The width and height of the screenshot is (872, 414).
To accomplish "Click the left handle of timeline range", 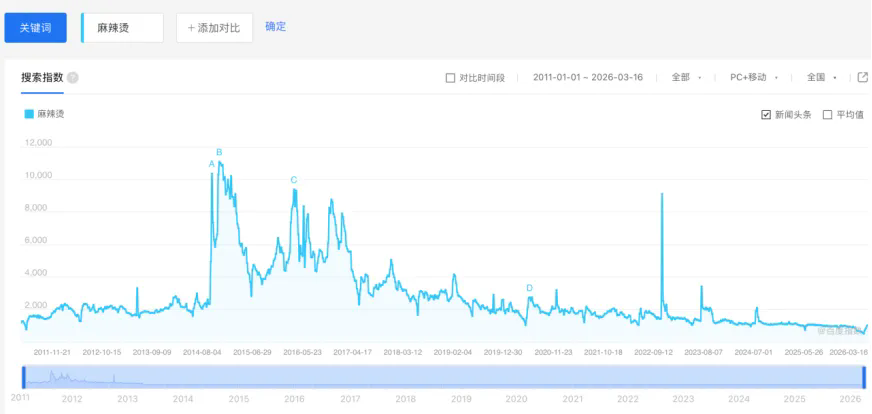I will [x=23, y=377].
